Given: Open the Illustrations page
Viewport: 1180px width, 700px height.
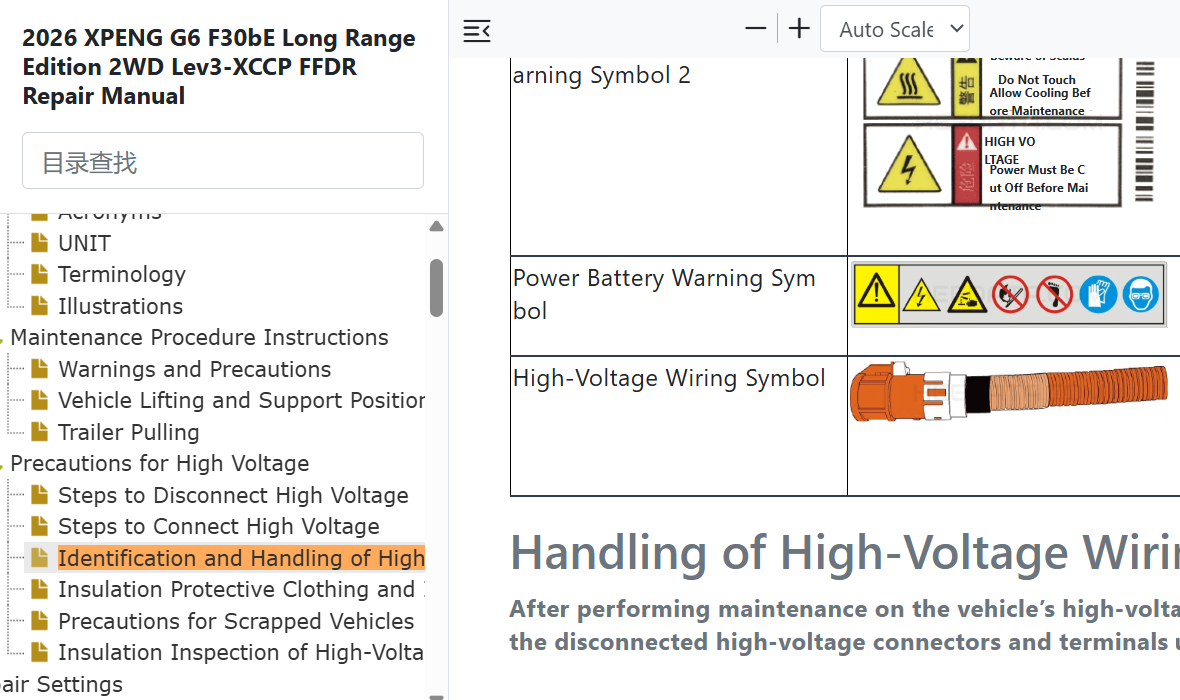Looking at the screenshot, I should 120,306.
